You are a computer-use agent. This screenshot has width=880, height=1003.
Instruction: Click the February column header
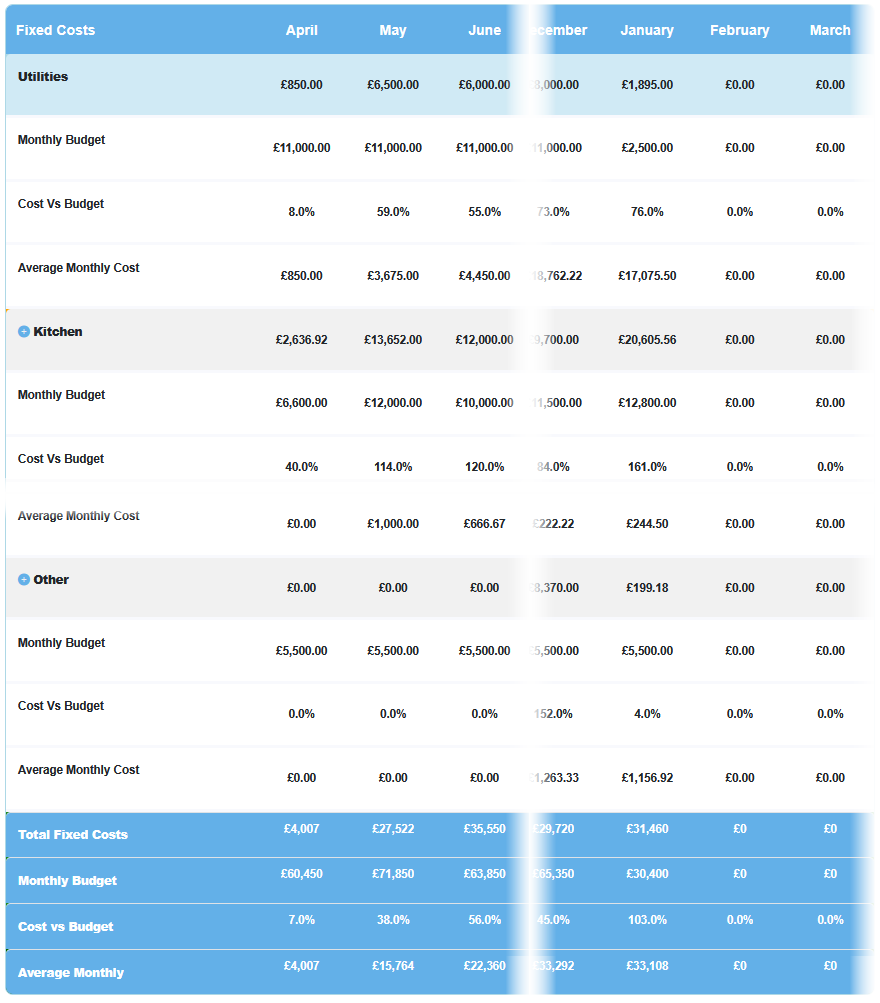pos(739,30)
